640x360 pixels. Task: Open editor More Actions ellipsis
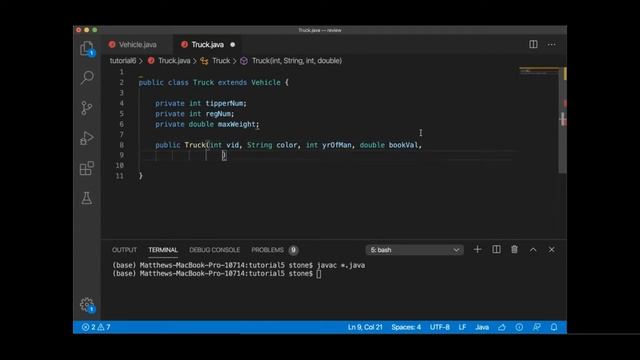point(551,44)
